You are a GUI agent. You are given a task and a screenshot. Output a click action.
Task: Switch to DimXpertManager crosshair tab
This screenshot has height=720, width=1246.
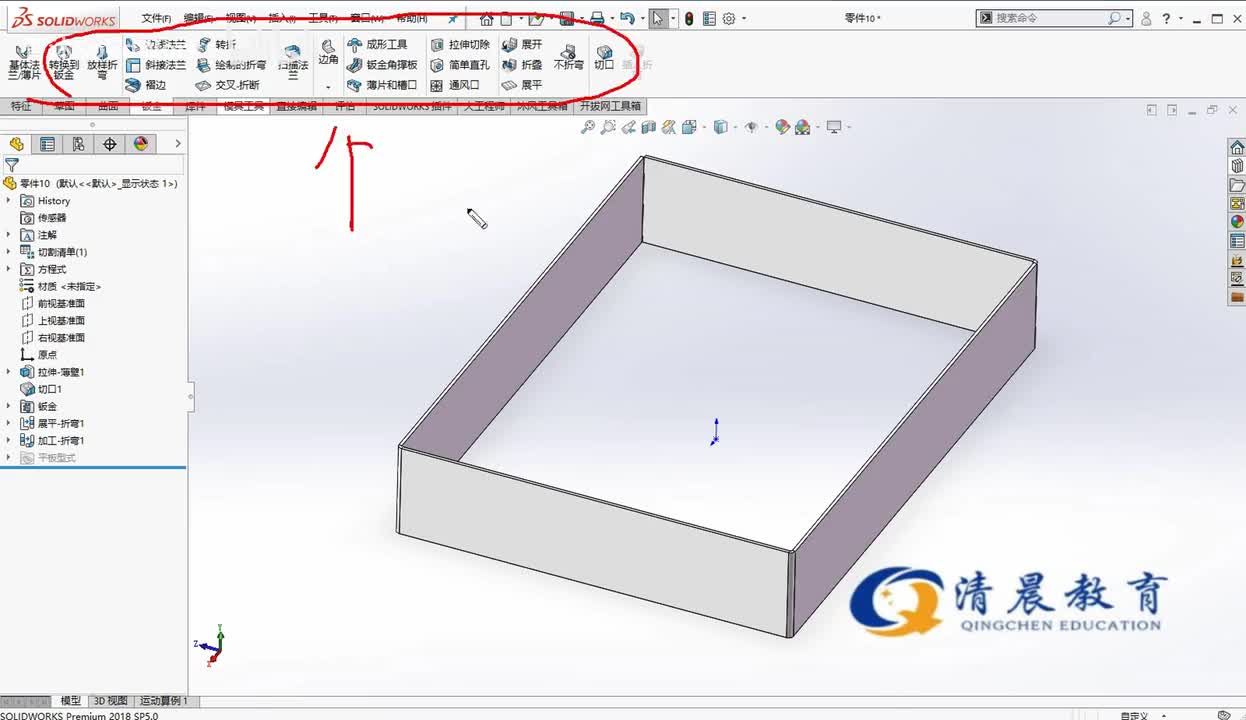tap(109, 144)
